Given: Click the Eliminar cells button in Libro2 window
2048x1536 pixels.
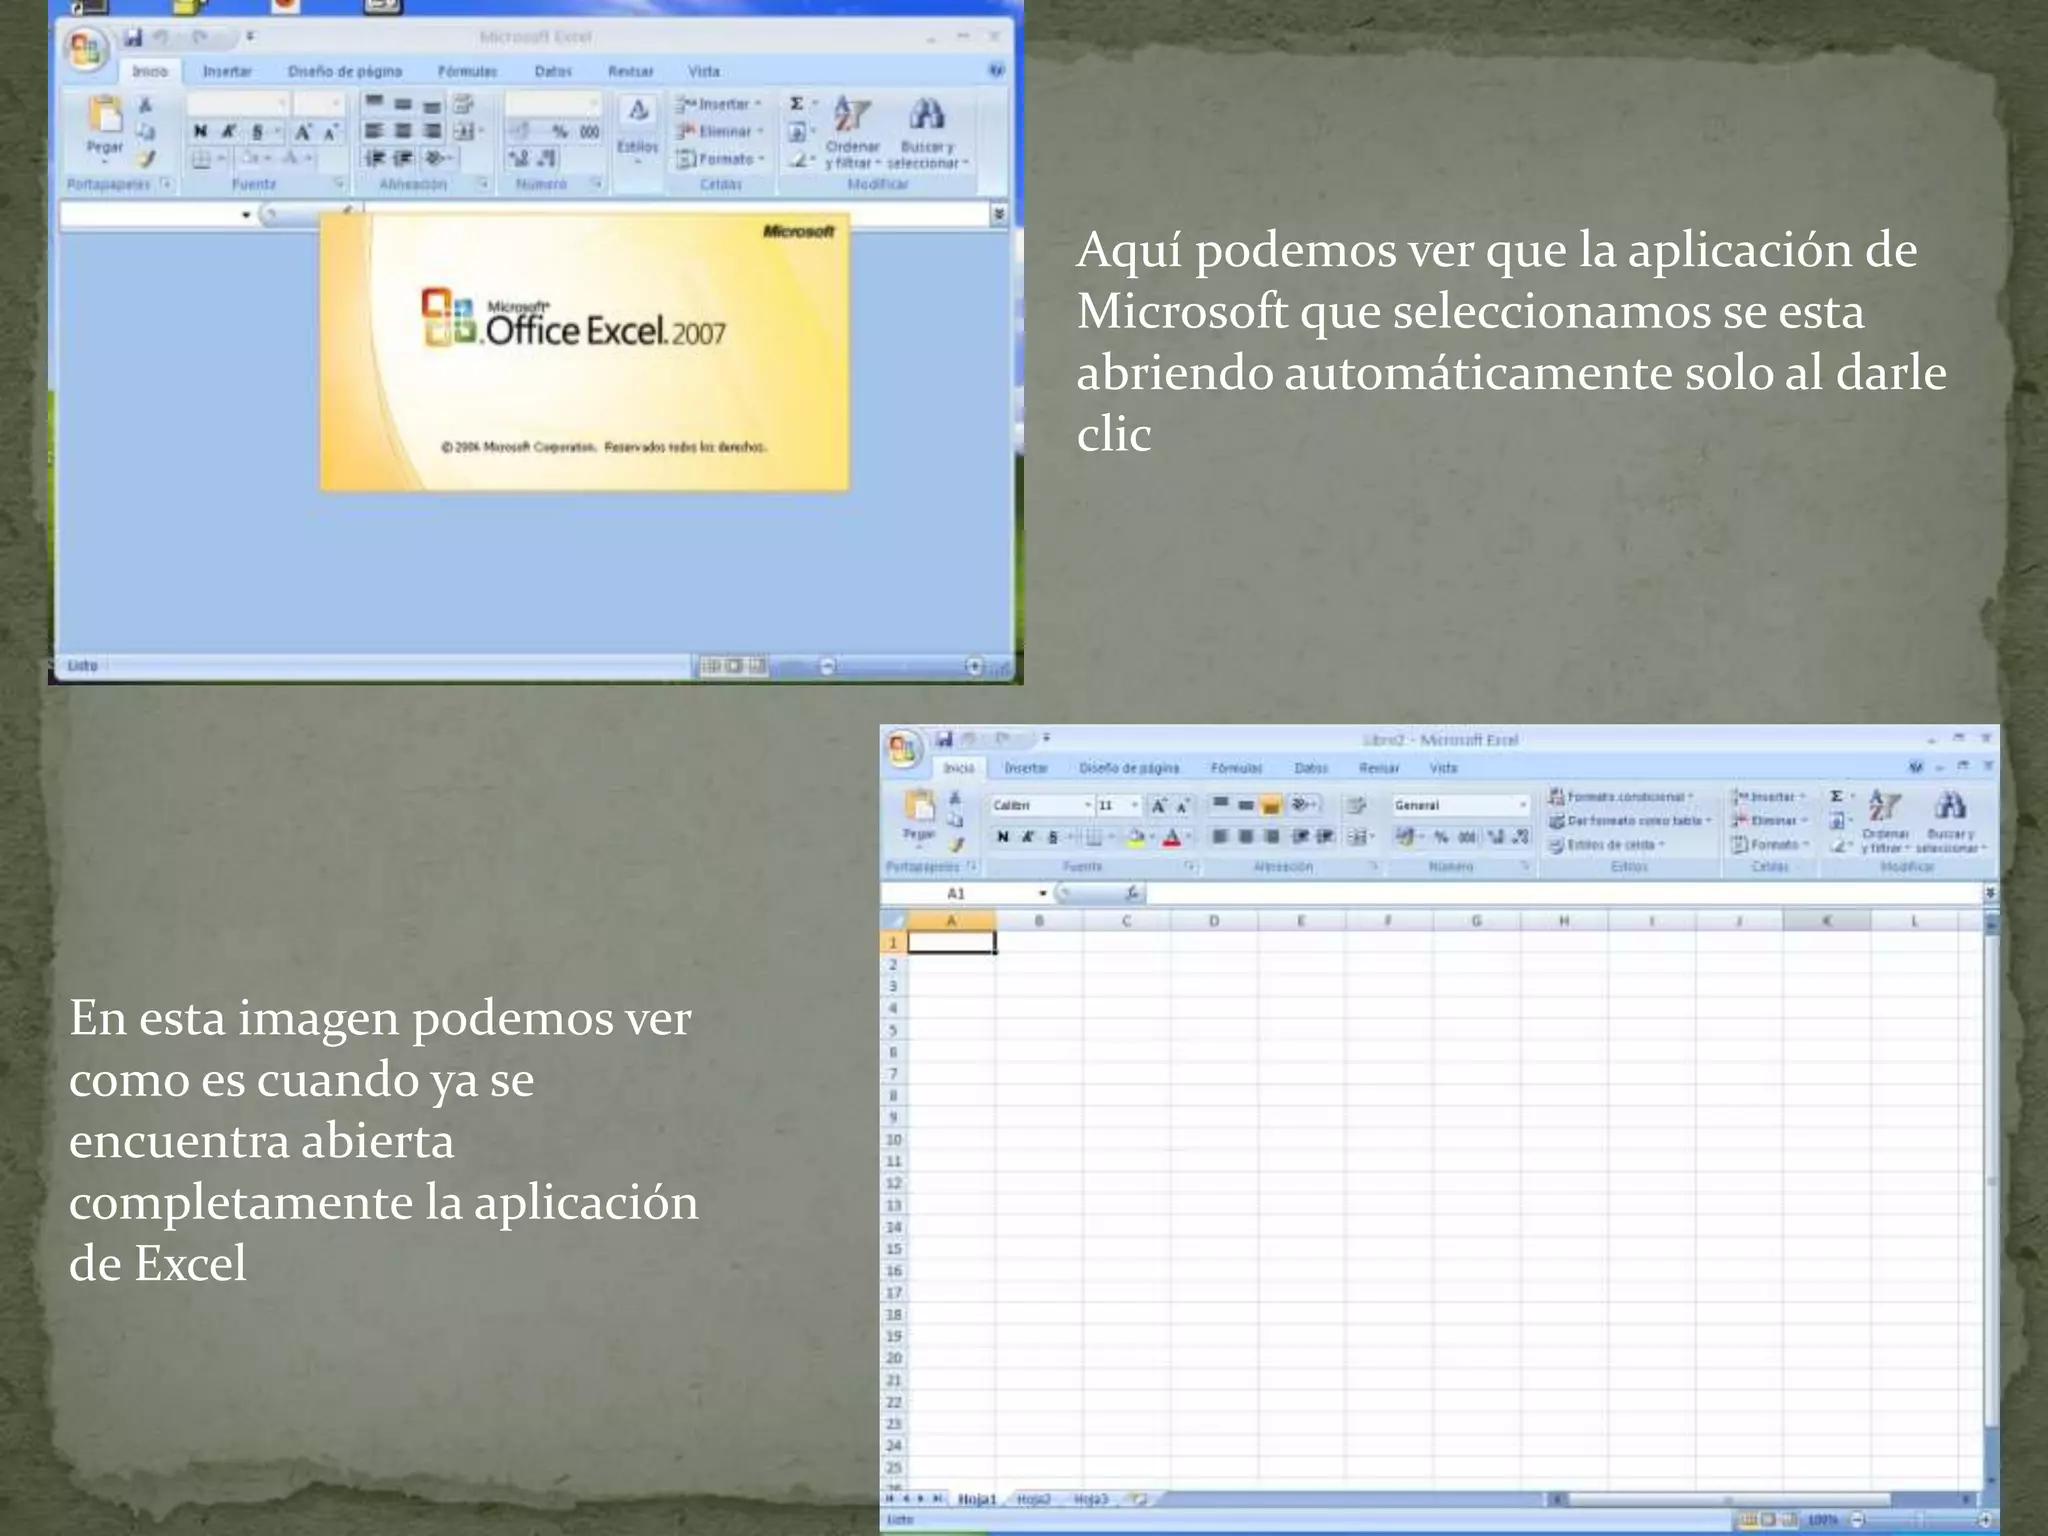Looking at the screenshot, I should 1768,820.
